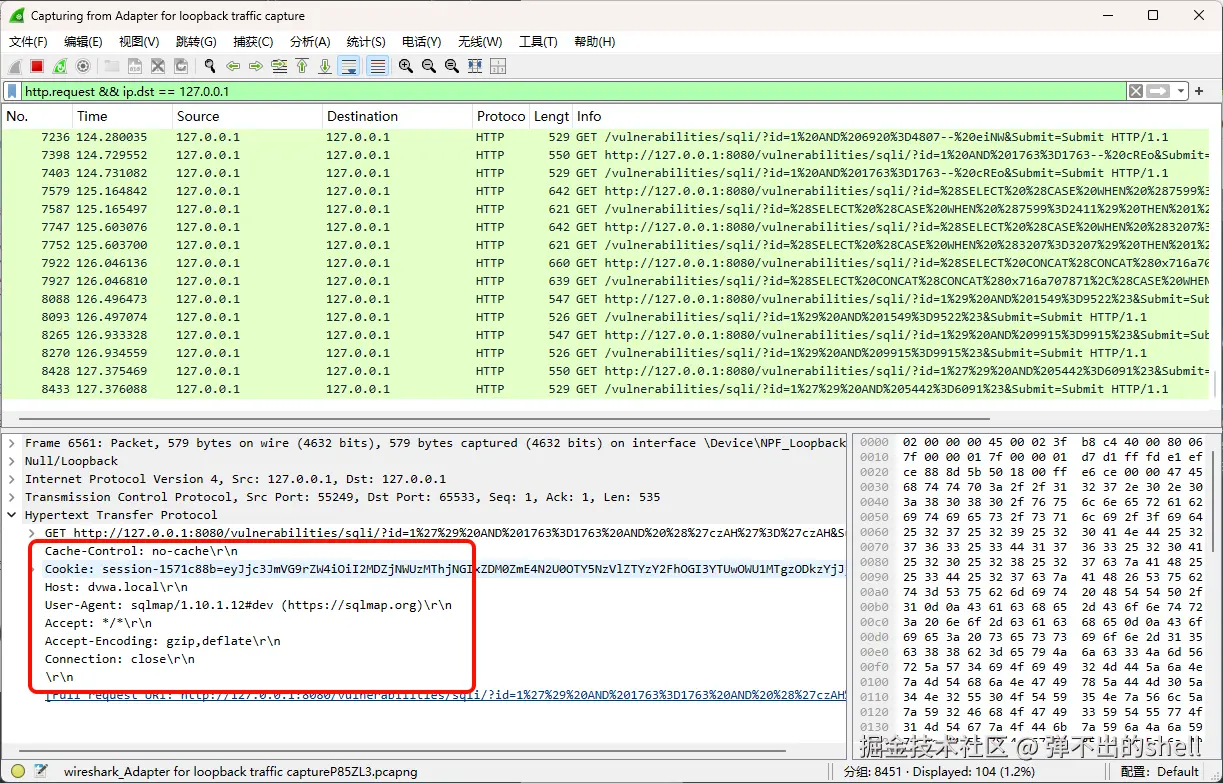This screenshot has width=1223, height=783.
Task: Expand Internet Protocol Version 4 node
Action: 12,479
